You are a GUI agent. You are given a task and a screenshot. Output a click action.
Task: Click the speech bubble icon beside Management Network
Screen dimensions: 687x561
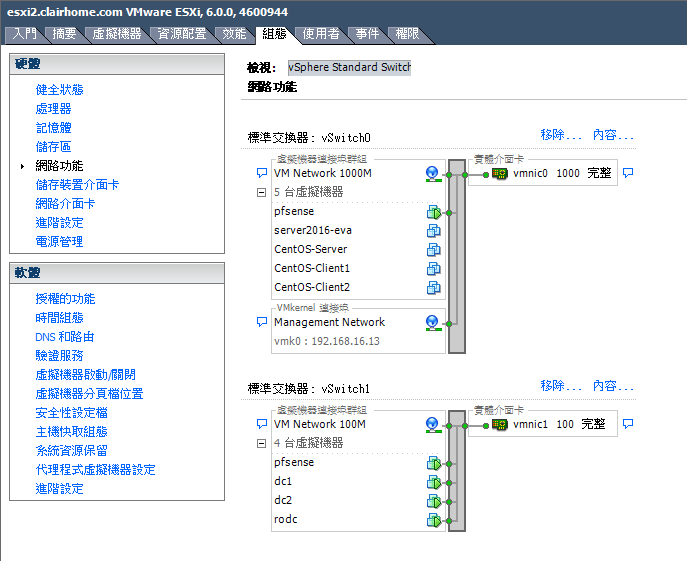point(262,322)
